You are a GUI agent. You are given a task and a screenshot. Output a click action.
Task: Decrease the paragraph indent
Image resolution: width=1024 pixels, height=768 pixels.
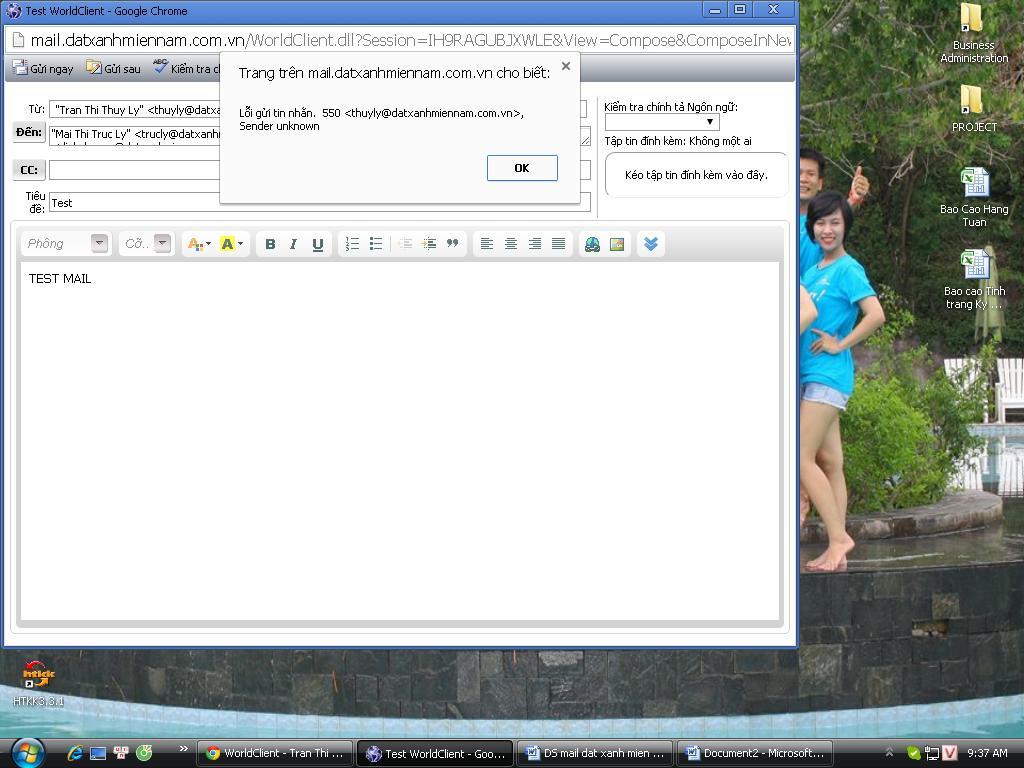[x=405, y=244]
